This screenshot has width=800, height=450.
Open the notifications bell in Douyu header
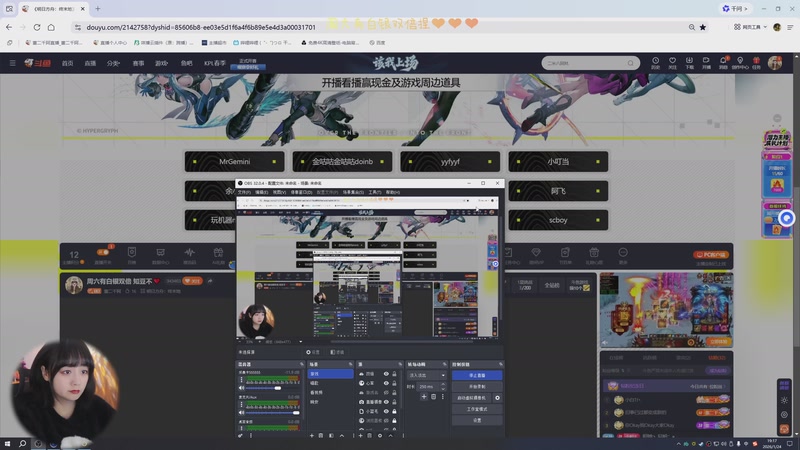coord(723,61)
